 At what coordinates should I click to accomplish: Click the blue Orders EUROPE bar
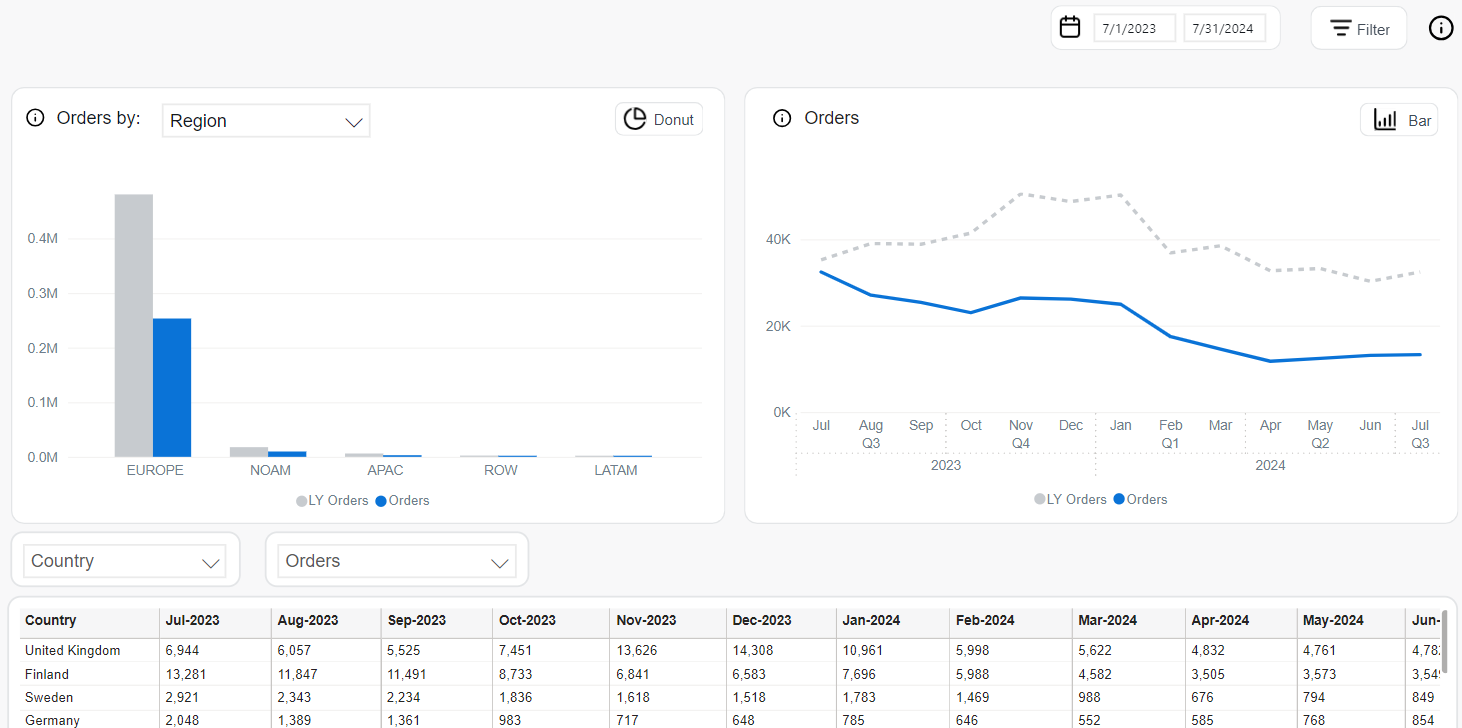tap(172, 388)
